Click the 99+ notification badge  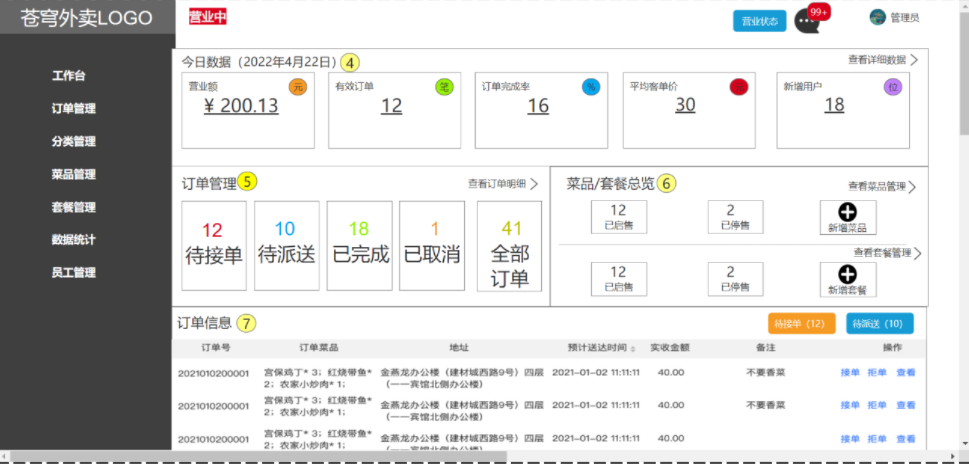pos(819,12)
